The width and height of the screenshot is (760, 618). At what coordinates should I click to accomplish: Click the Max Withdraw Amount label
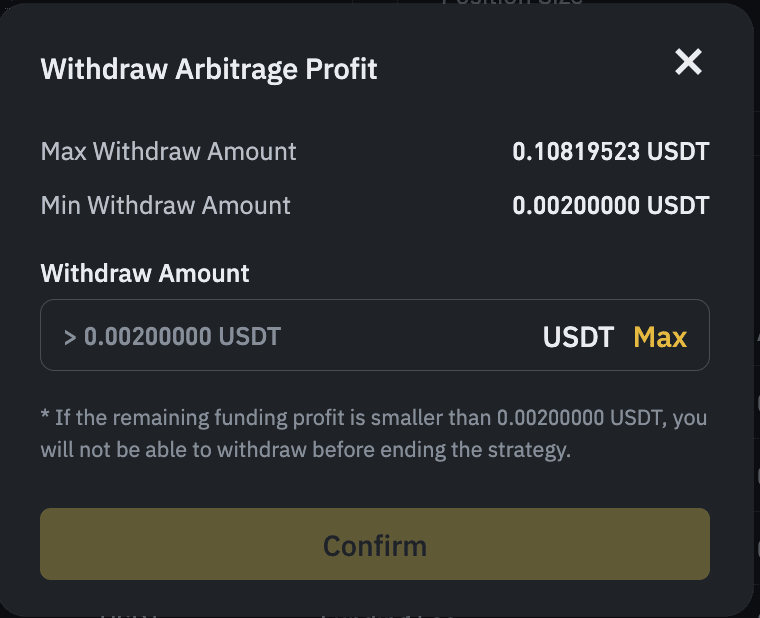tap(168, 151)
